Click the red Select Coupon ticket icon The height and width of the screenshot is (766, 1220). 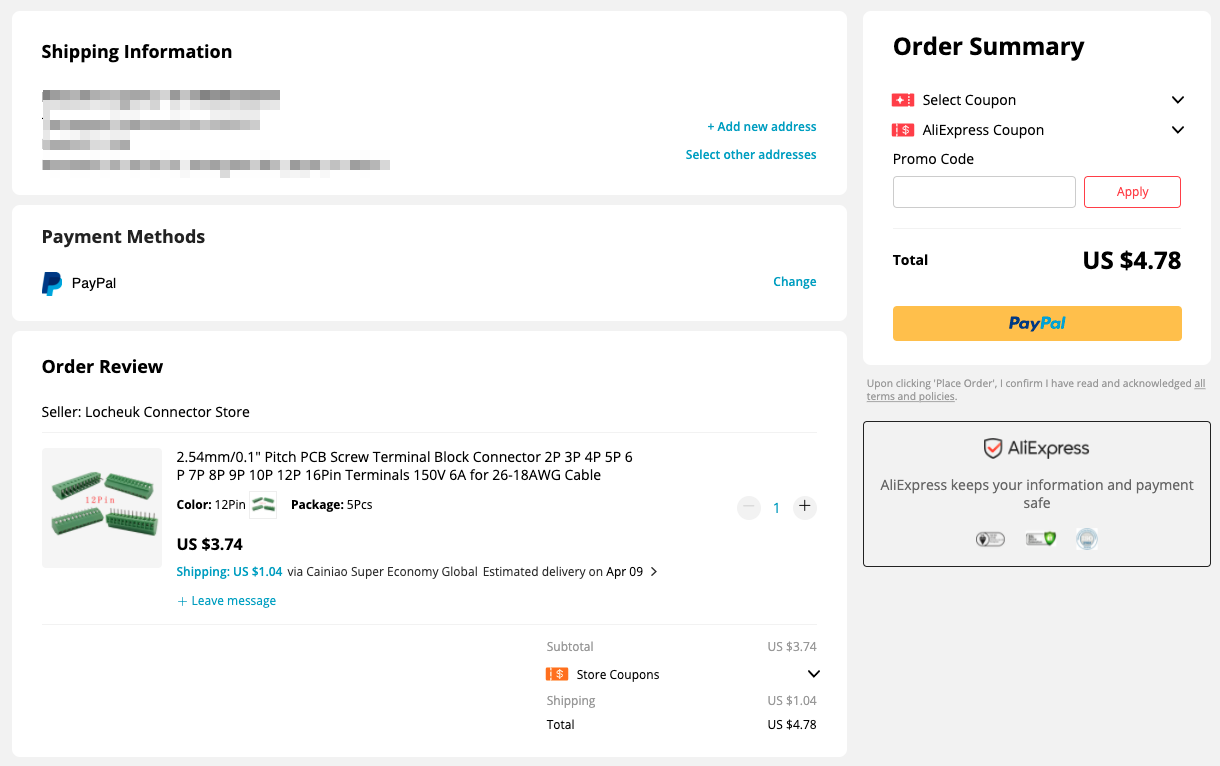[x=903, y=100]
